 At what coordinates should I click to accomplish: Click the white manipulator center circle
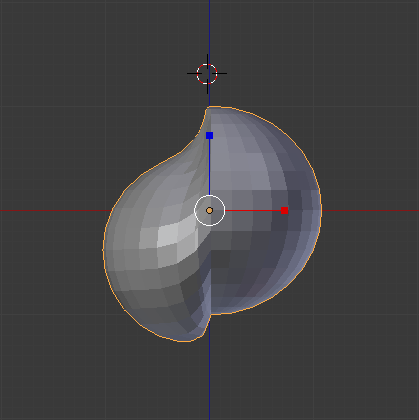click(209, 210)
